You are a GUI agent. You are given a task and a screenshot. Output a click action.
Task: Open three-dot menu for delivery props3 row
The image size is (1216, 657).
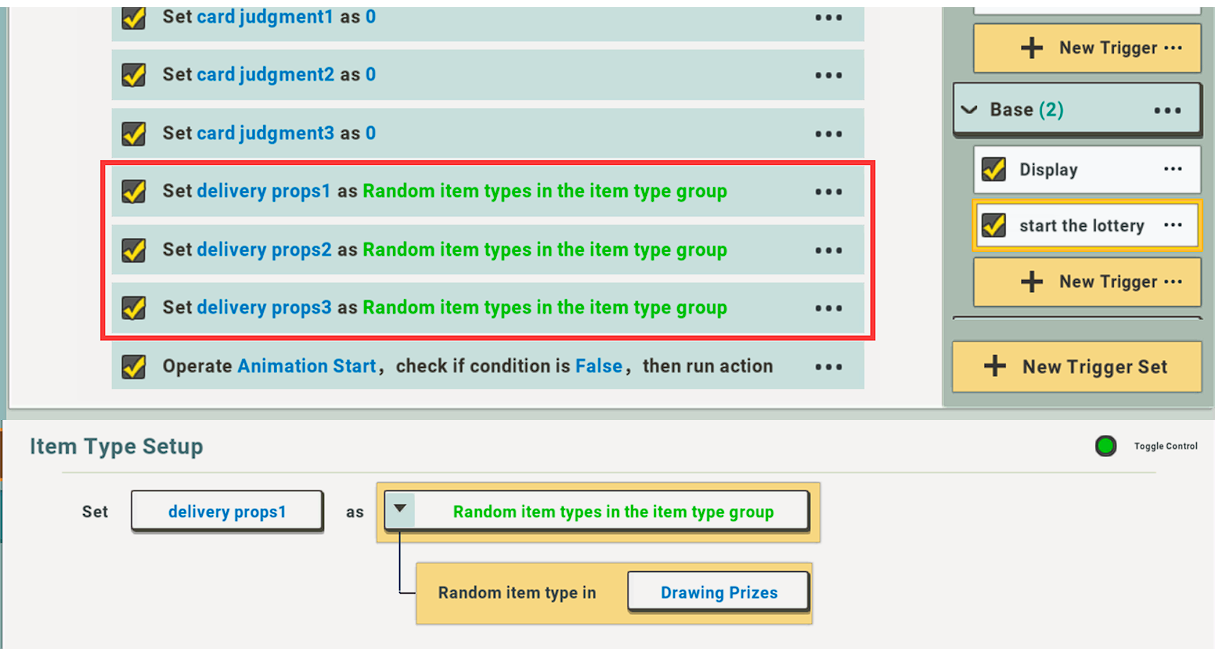coord(828,308)
